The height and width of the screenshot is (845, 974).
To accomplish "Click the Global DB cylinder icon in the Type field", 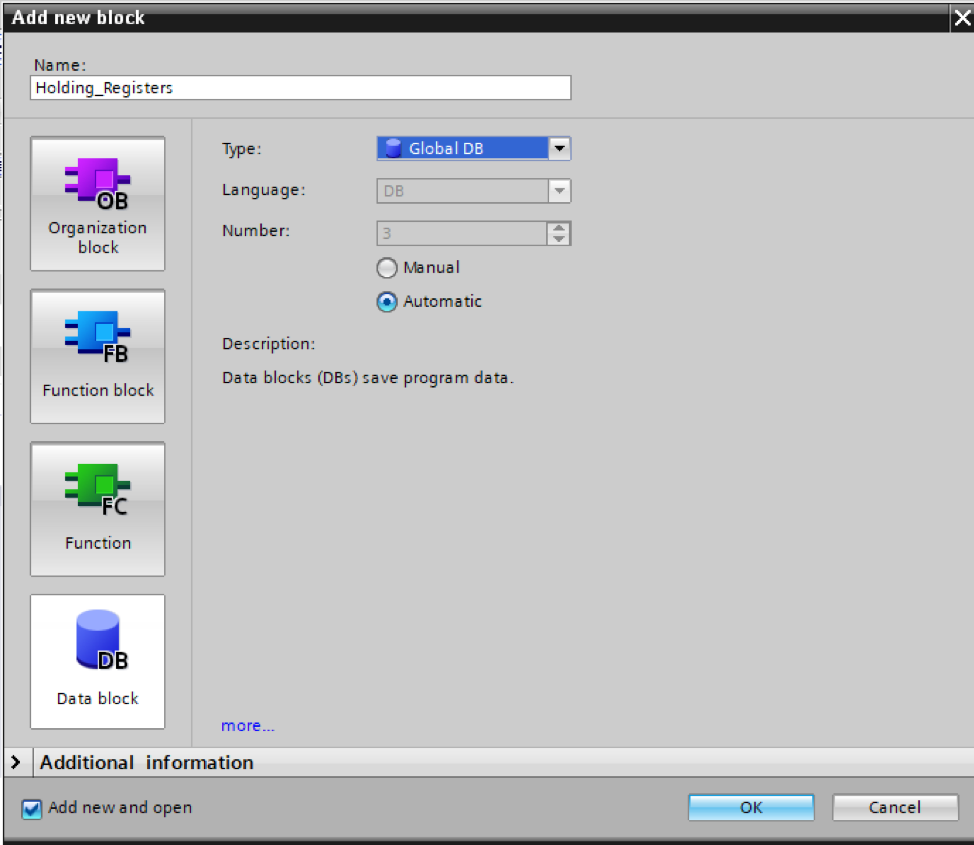I will click(393, 148).
